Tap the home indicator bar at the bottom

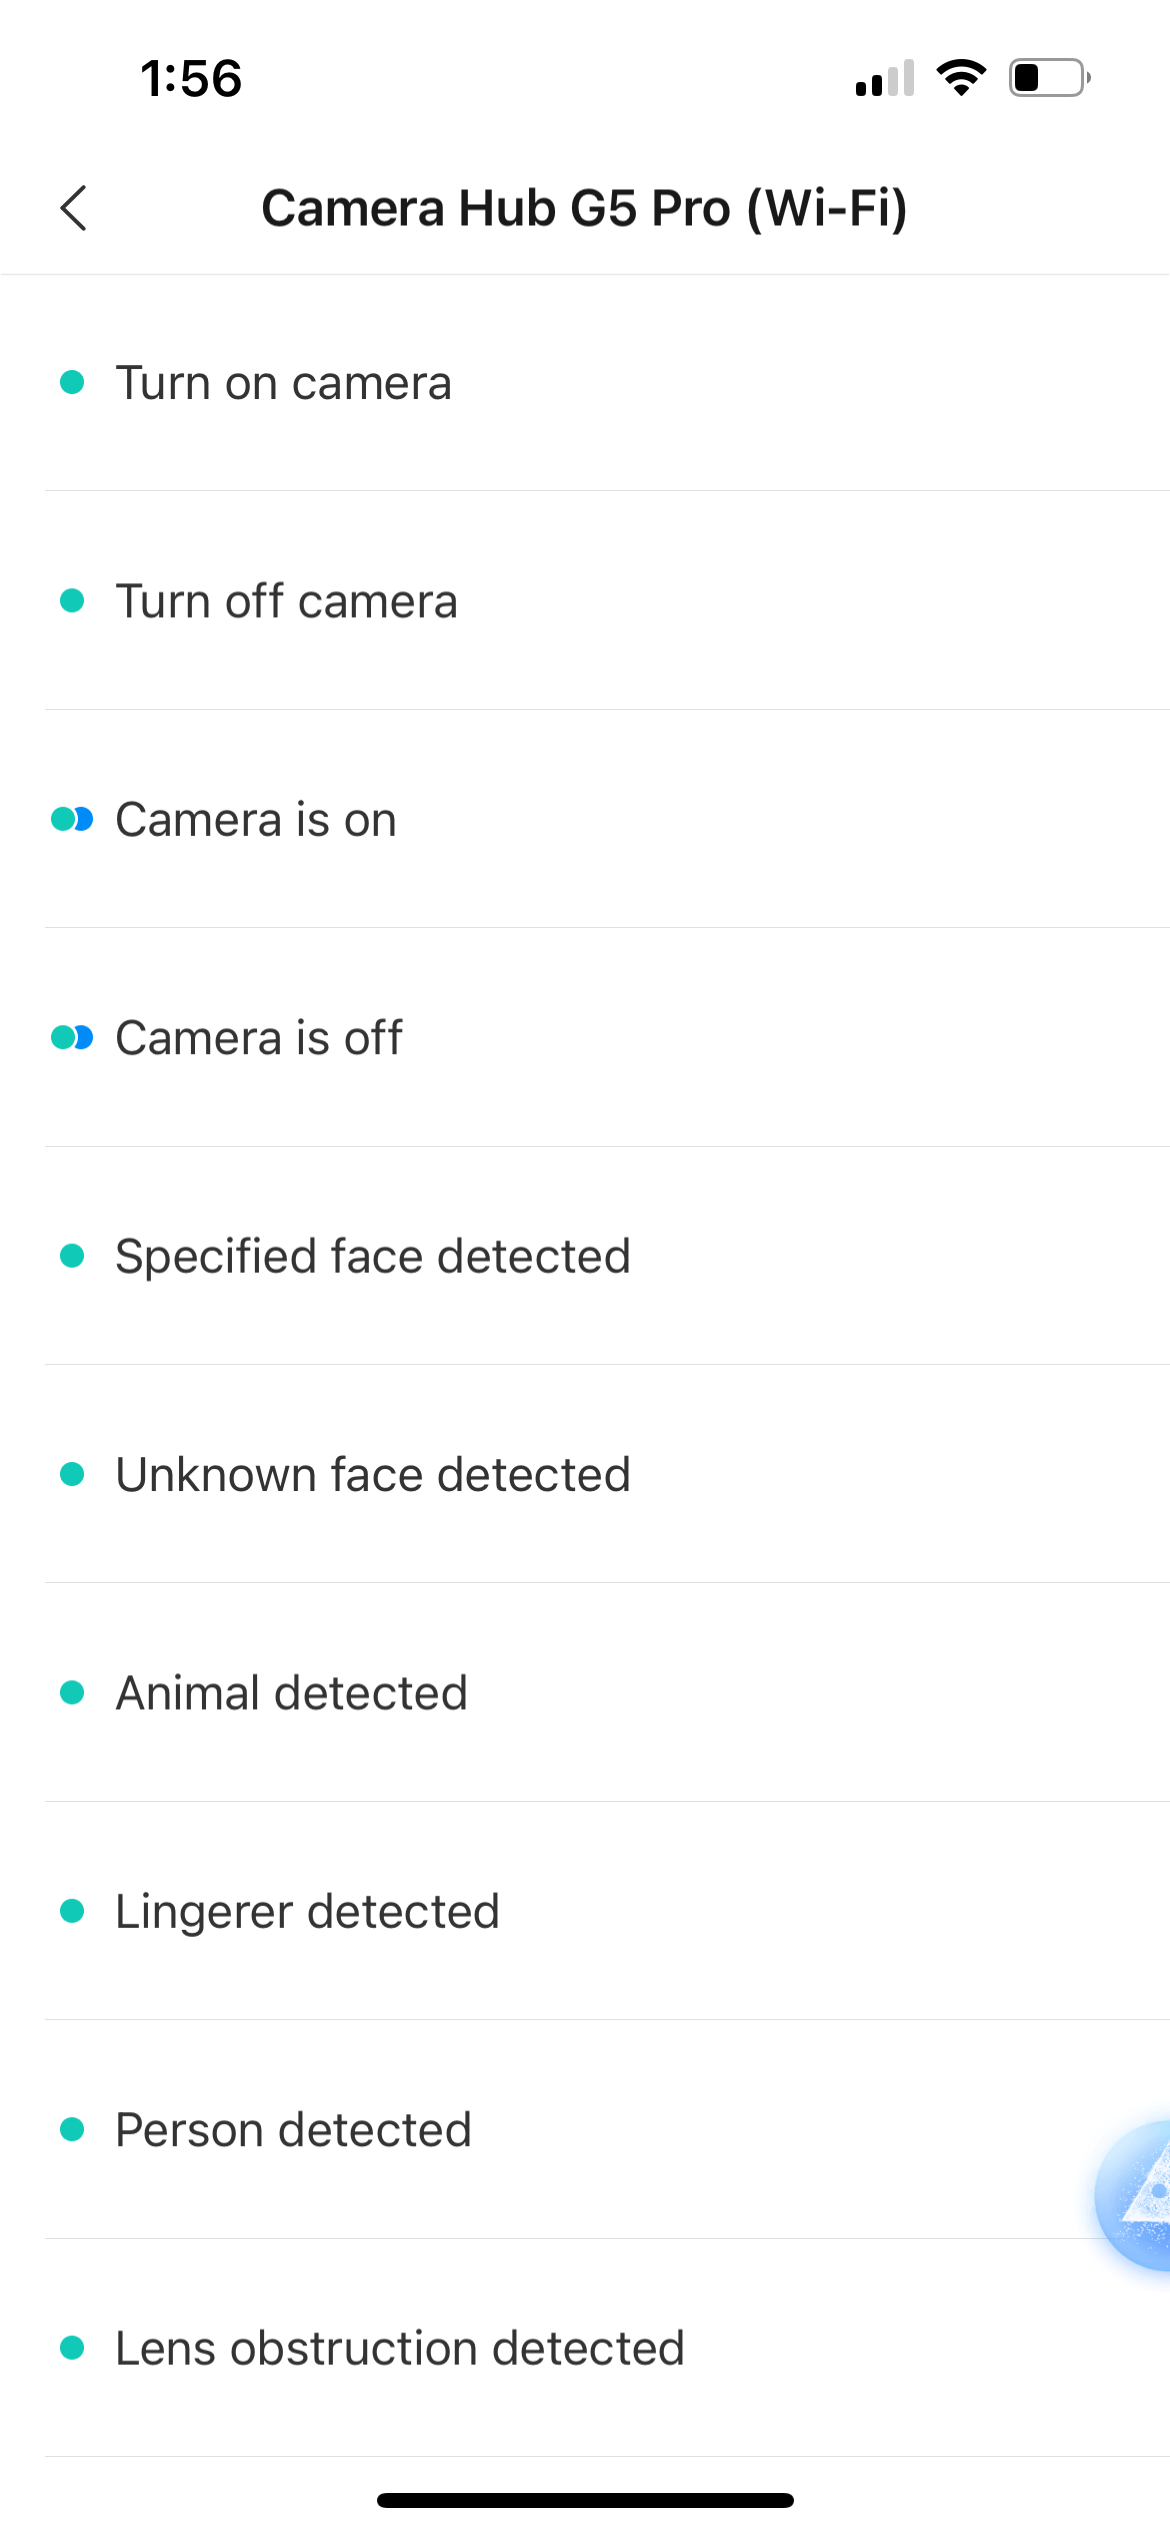pos(585,2500)
